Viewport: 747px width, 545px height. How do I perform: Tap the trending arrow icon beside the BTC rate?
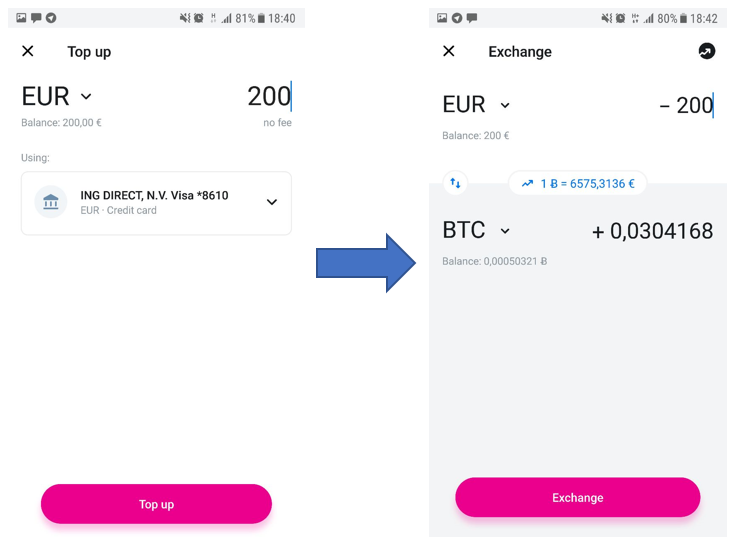pos(527,183)
